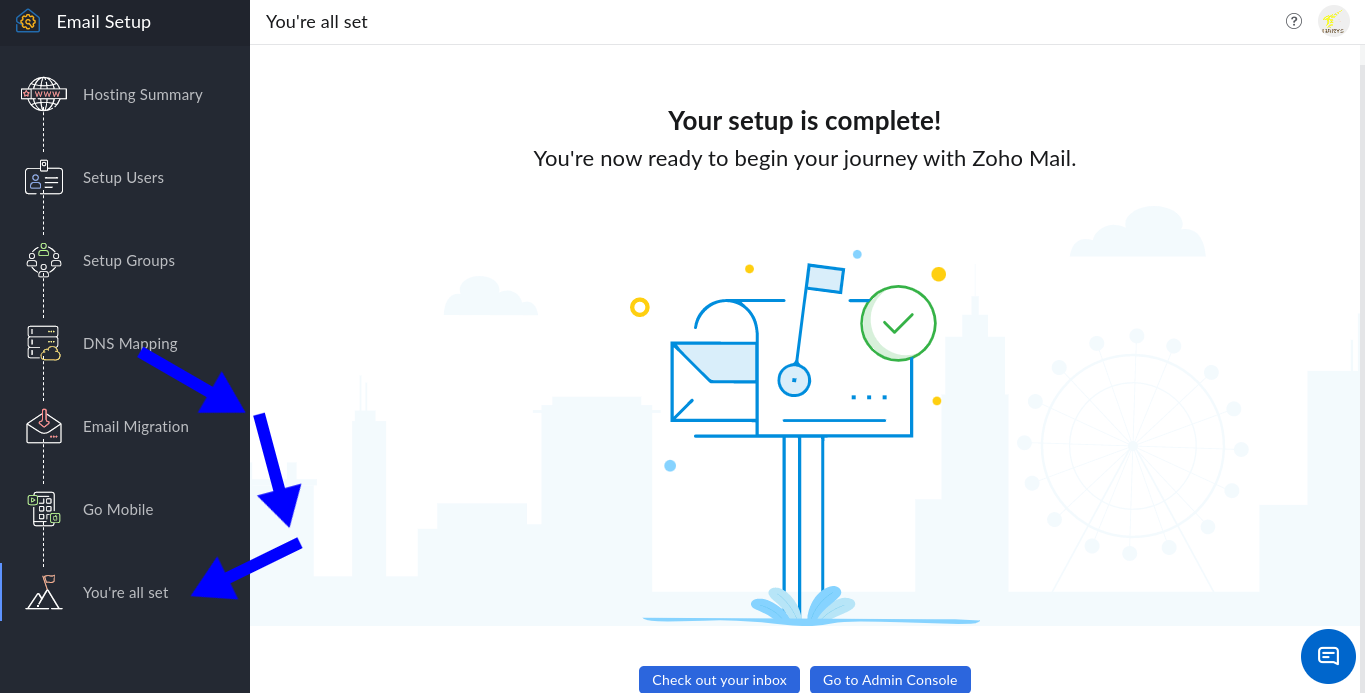Viewport: 1365px width, 693px height.
Task: Click the Setup Groups people icon
Action: point(43,261)
